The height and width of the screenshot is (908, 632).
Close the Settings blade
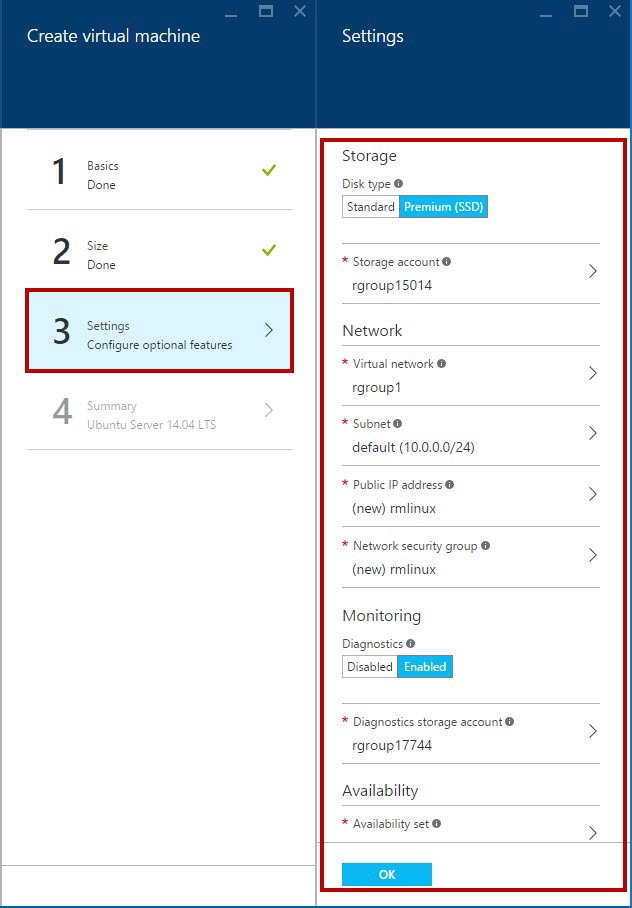(x=615, y=11)
